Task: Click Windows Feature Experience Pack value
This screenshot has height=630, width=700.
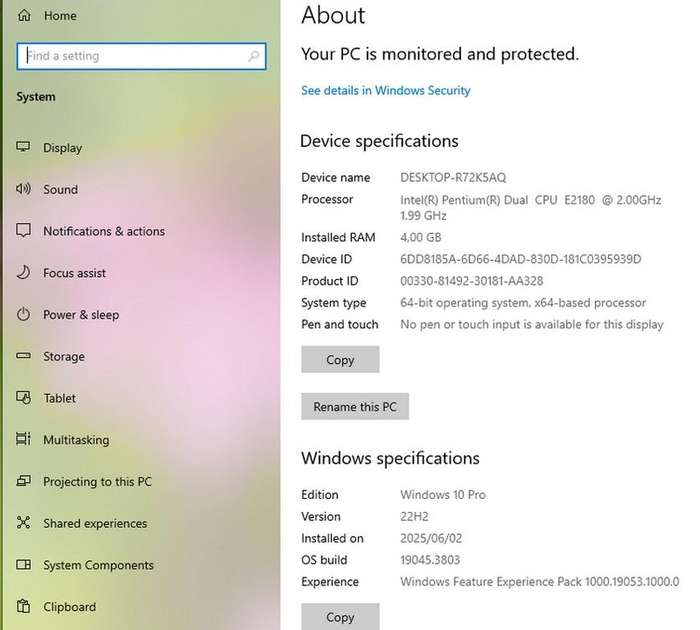Action: point(540,582)
